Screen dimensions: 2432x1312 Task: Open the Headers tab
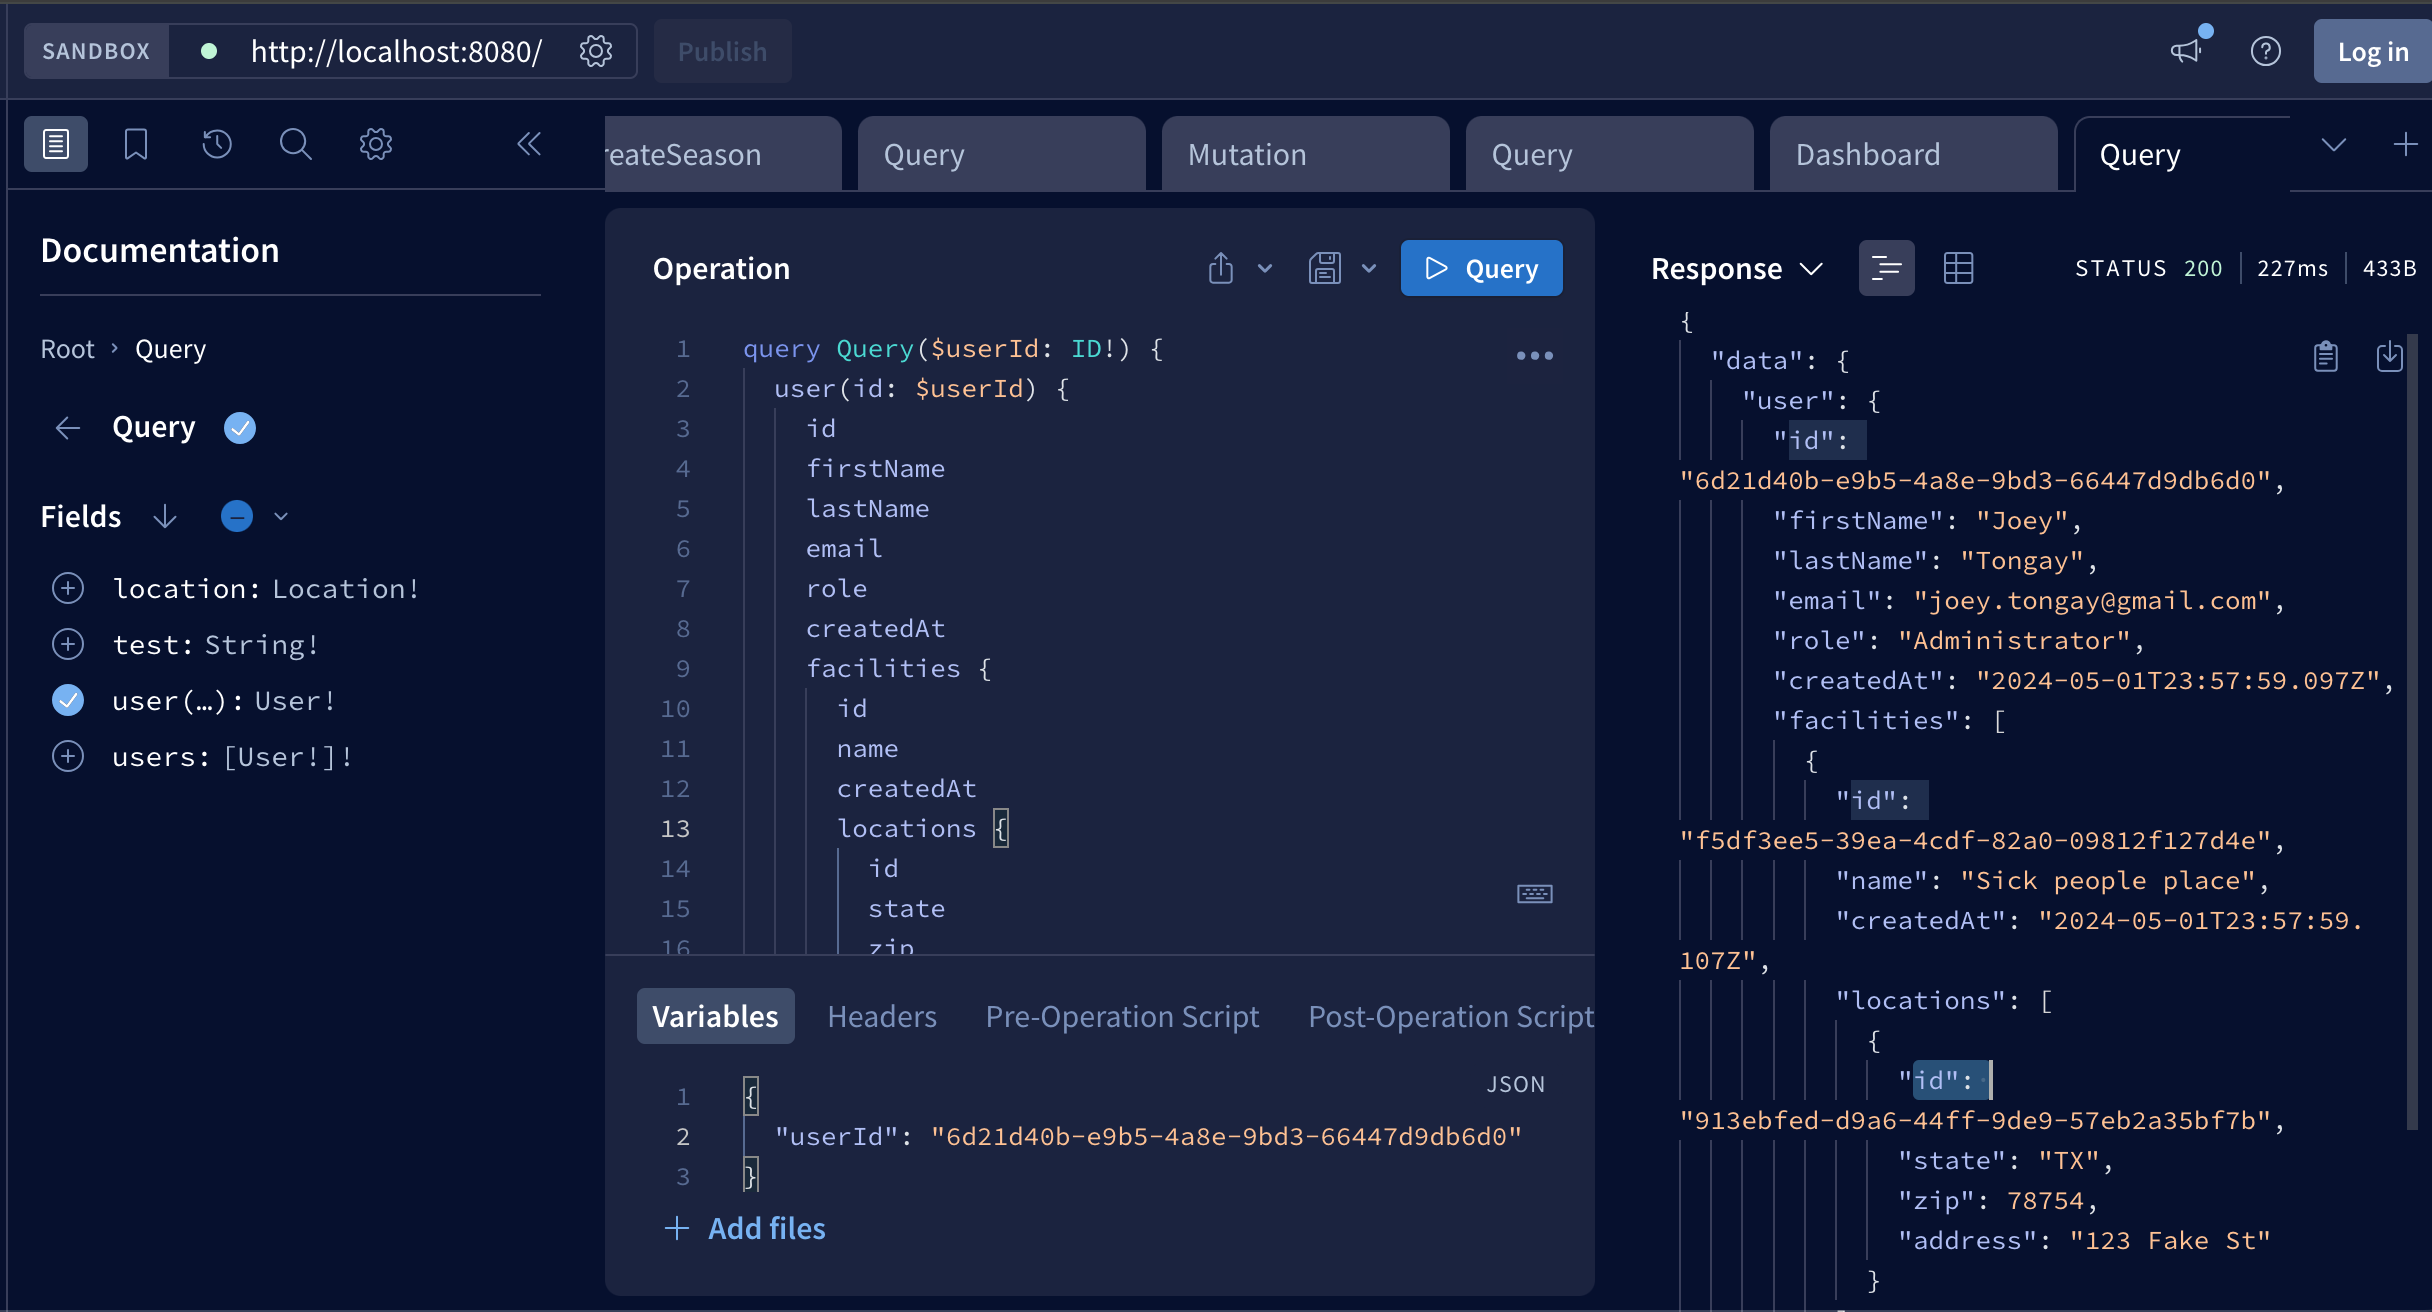[881, 1016]
